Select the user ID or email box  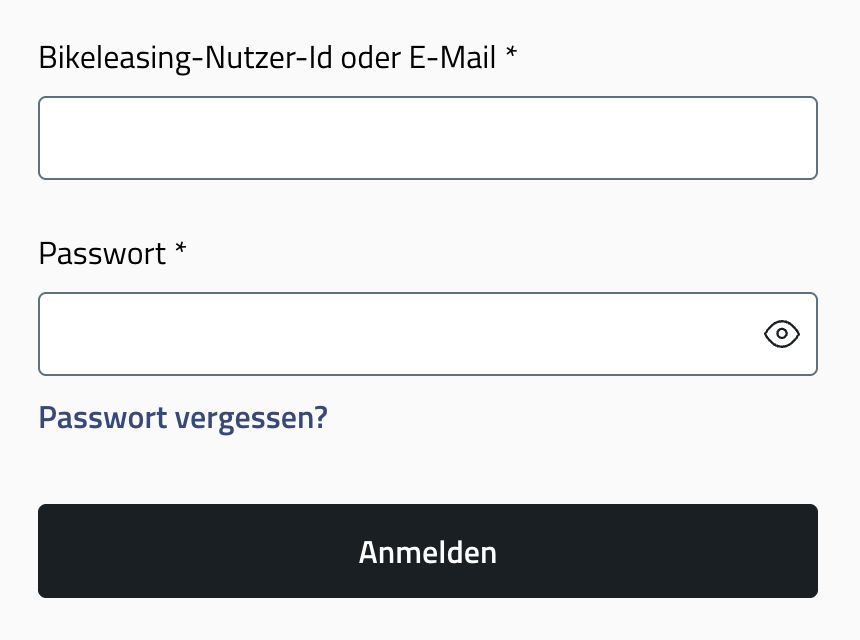click(x=428, y=138)
